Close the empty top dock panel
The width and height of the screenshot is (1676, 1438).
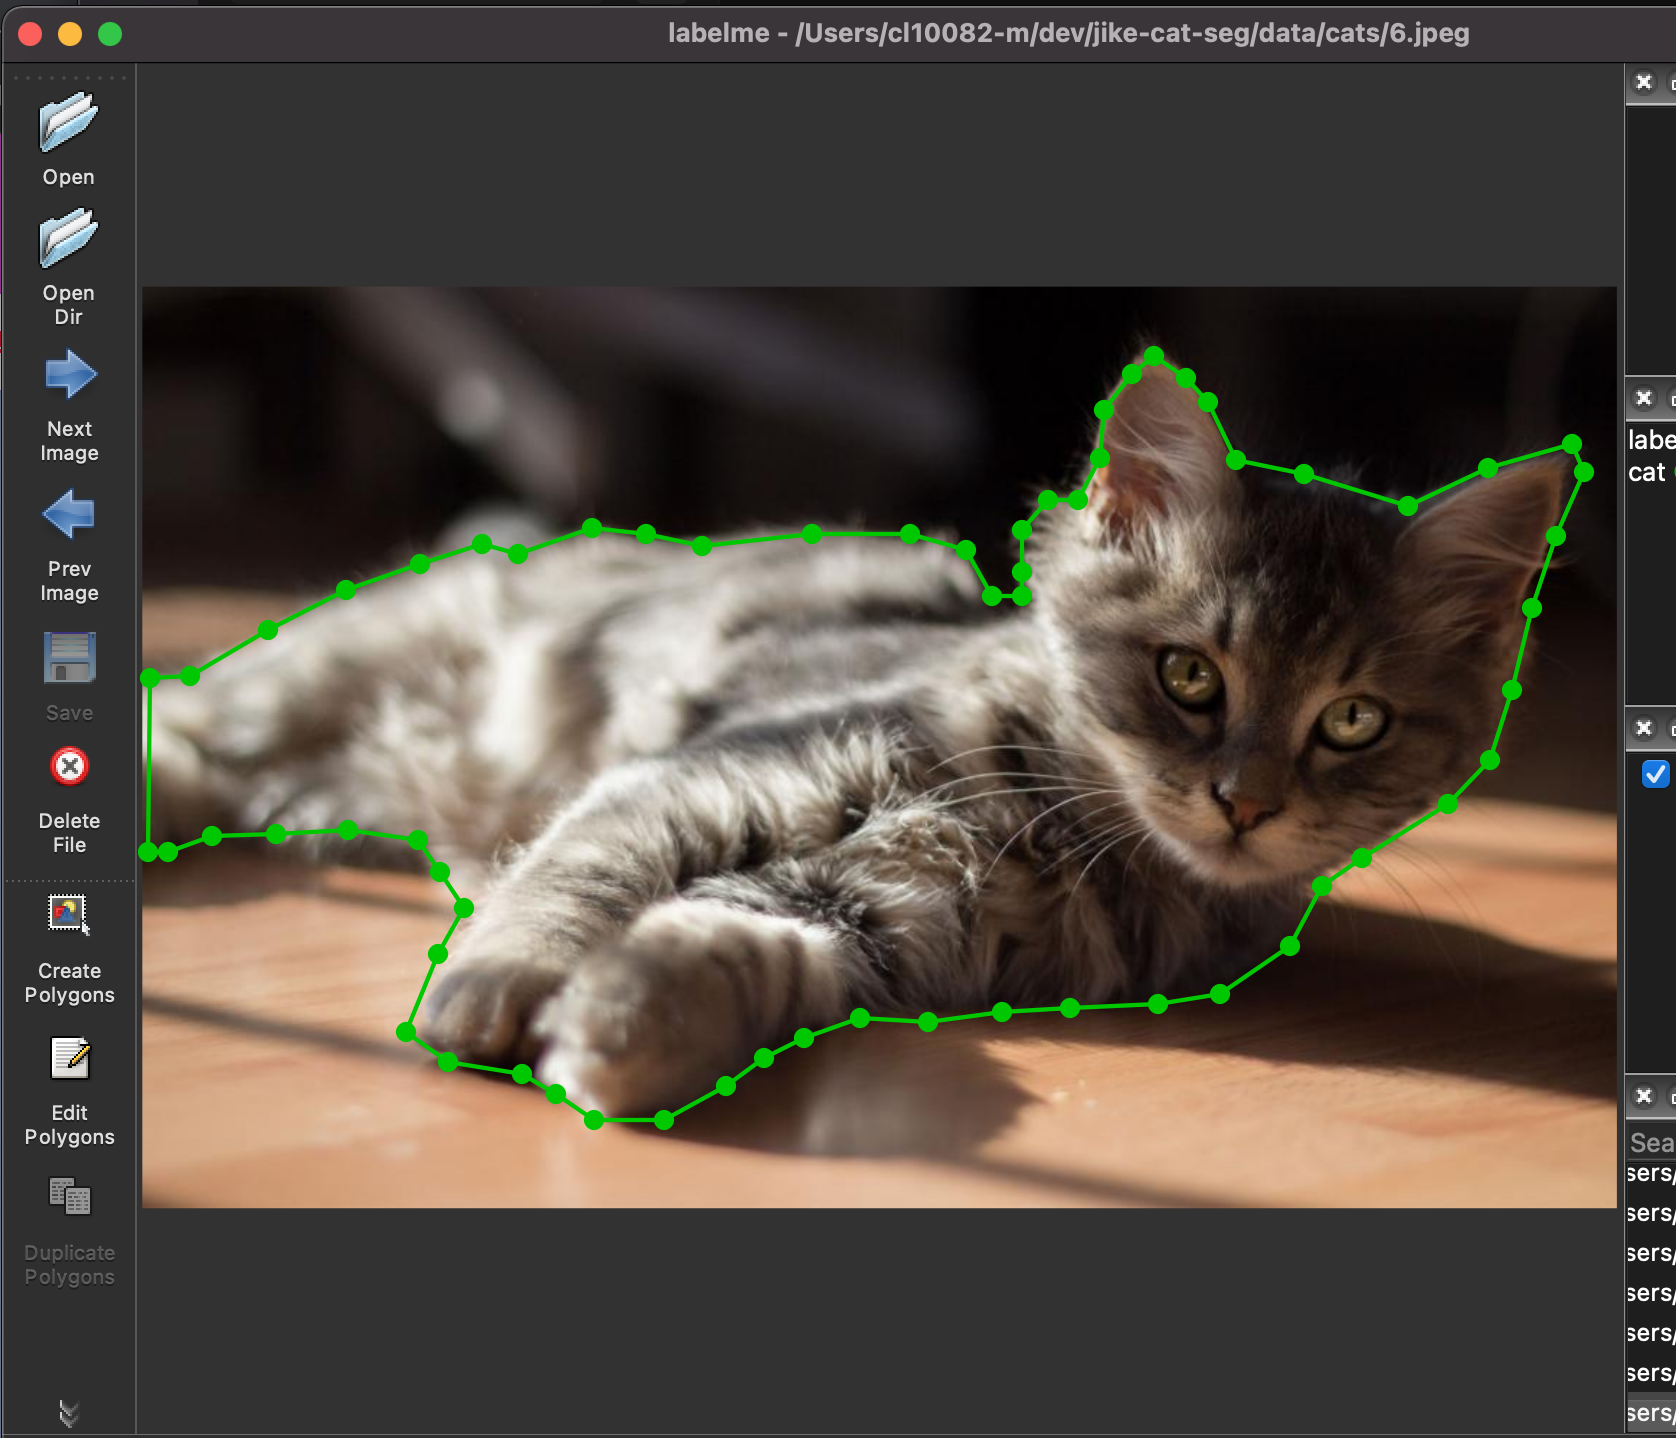coord(1643,82)
